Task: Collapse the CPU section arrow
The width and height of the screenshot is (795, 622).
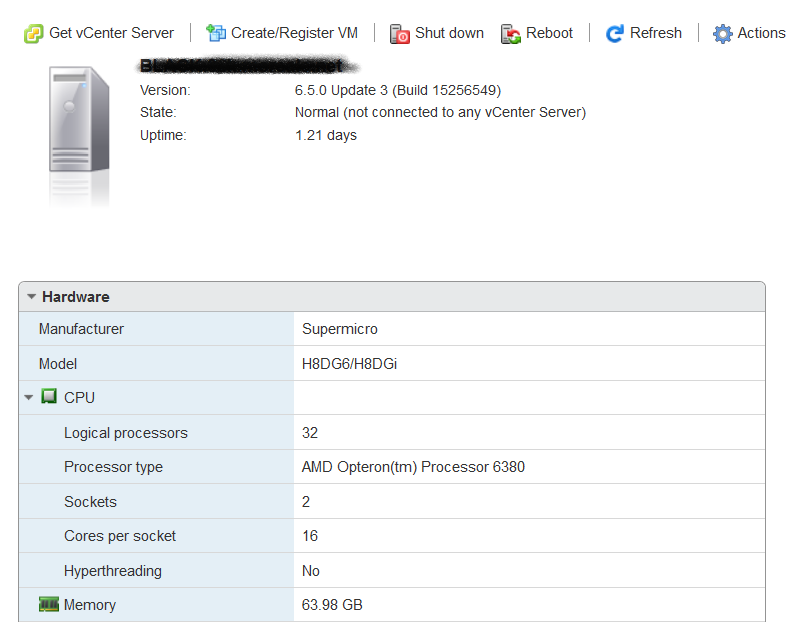Action: 28,398
